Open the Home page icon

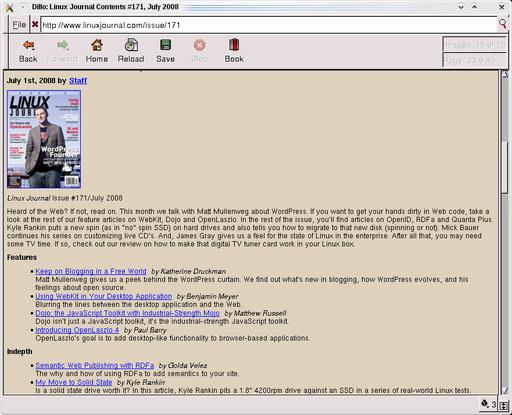(97, 45)
